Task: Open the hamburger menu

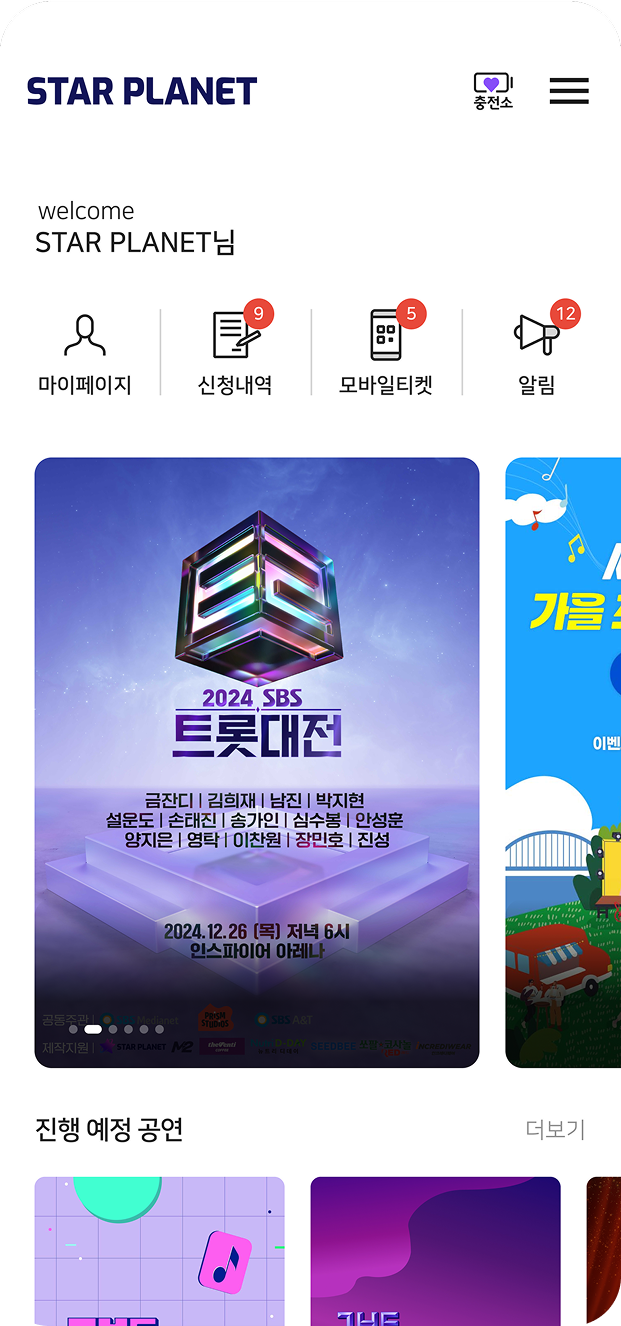Action: (569, 91)
